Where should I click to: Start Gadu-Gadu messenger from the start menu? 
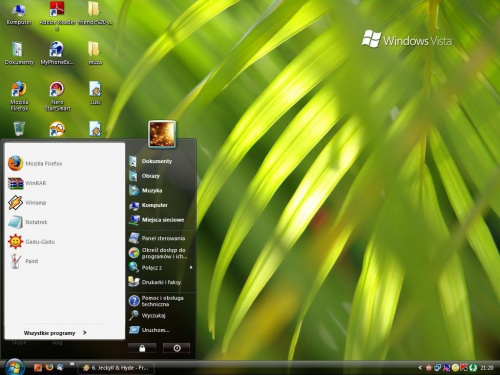tap(31, 242)
